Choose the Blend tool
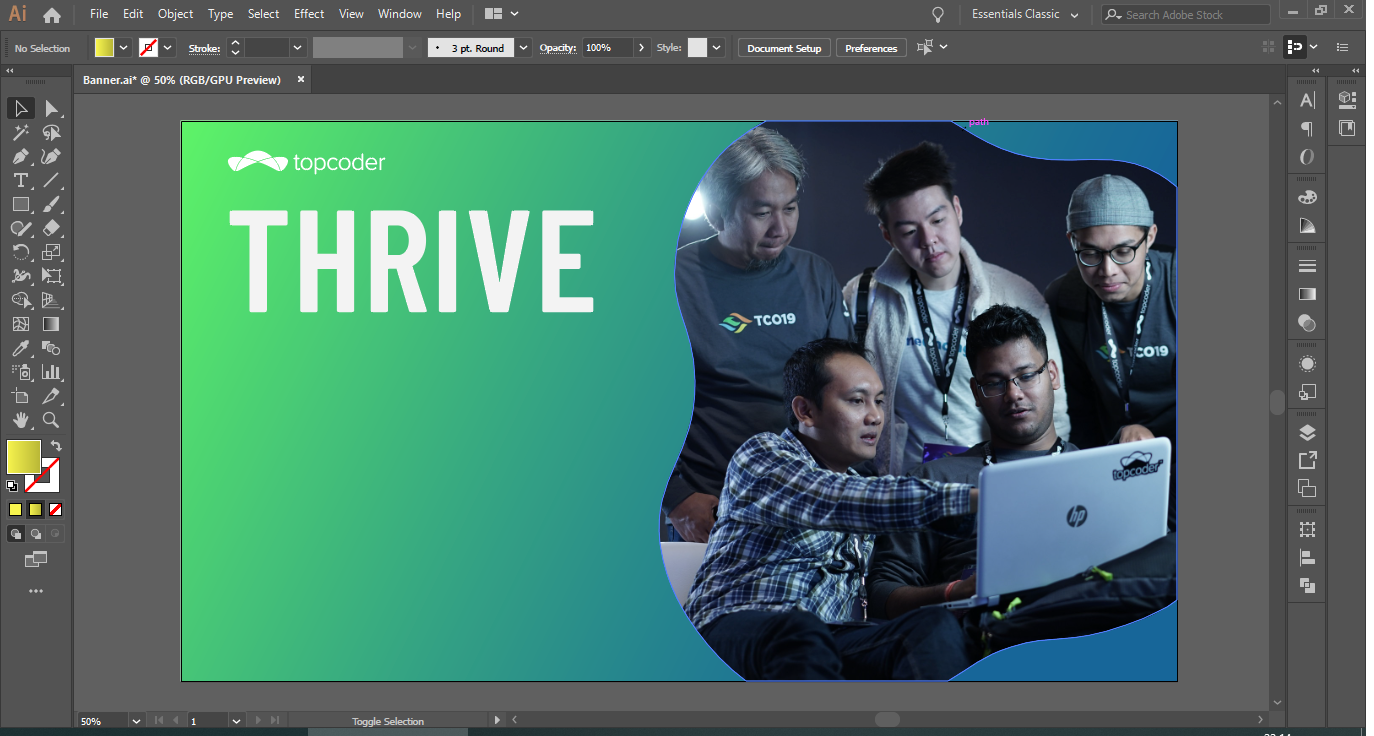This screenshot has height=736, width=1374. (x=52, y=348)
